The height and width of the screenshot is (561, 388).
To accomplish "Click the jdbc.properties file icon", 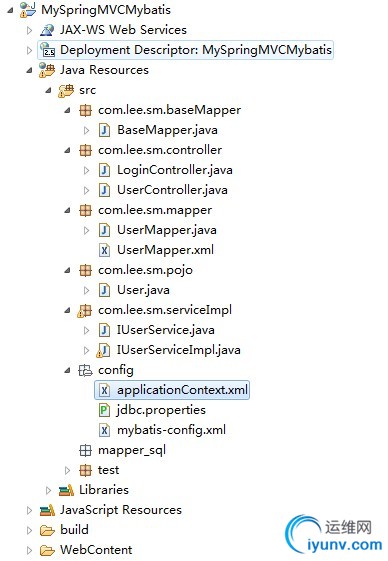I will point(104,410).
